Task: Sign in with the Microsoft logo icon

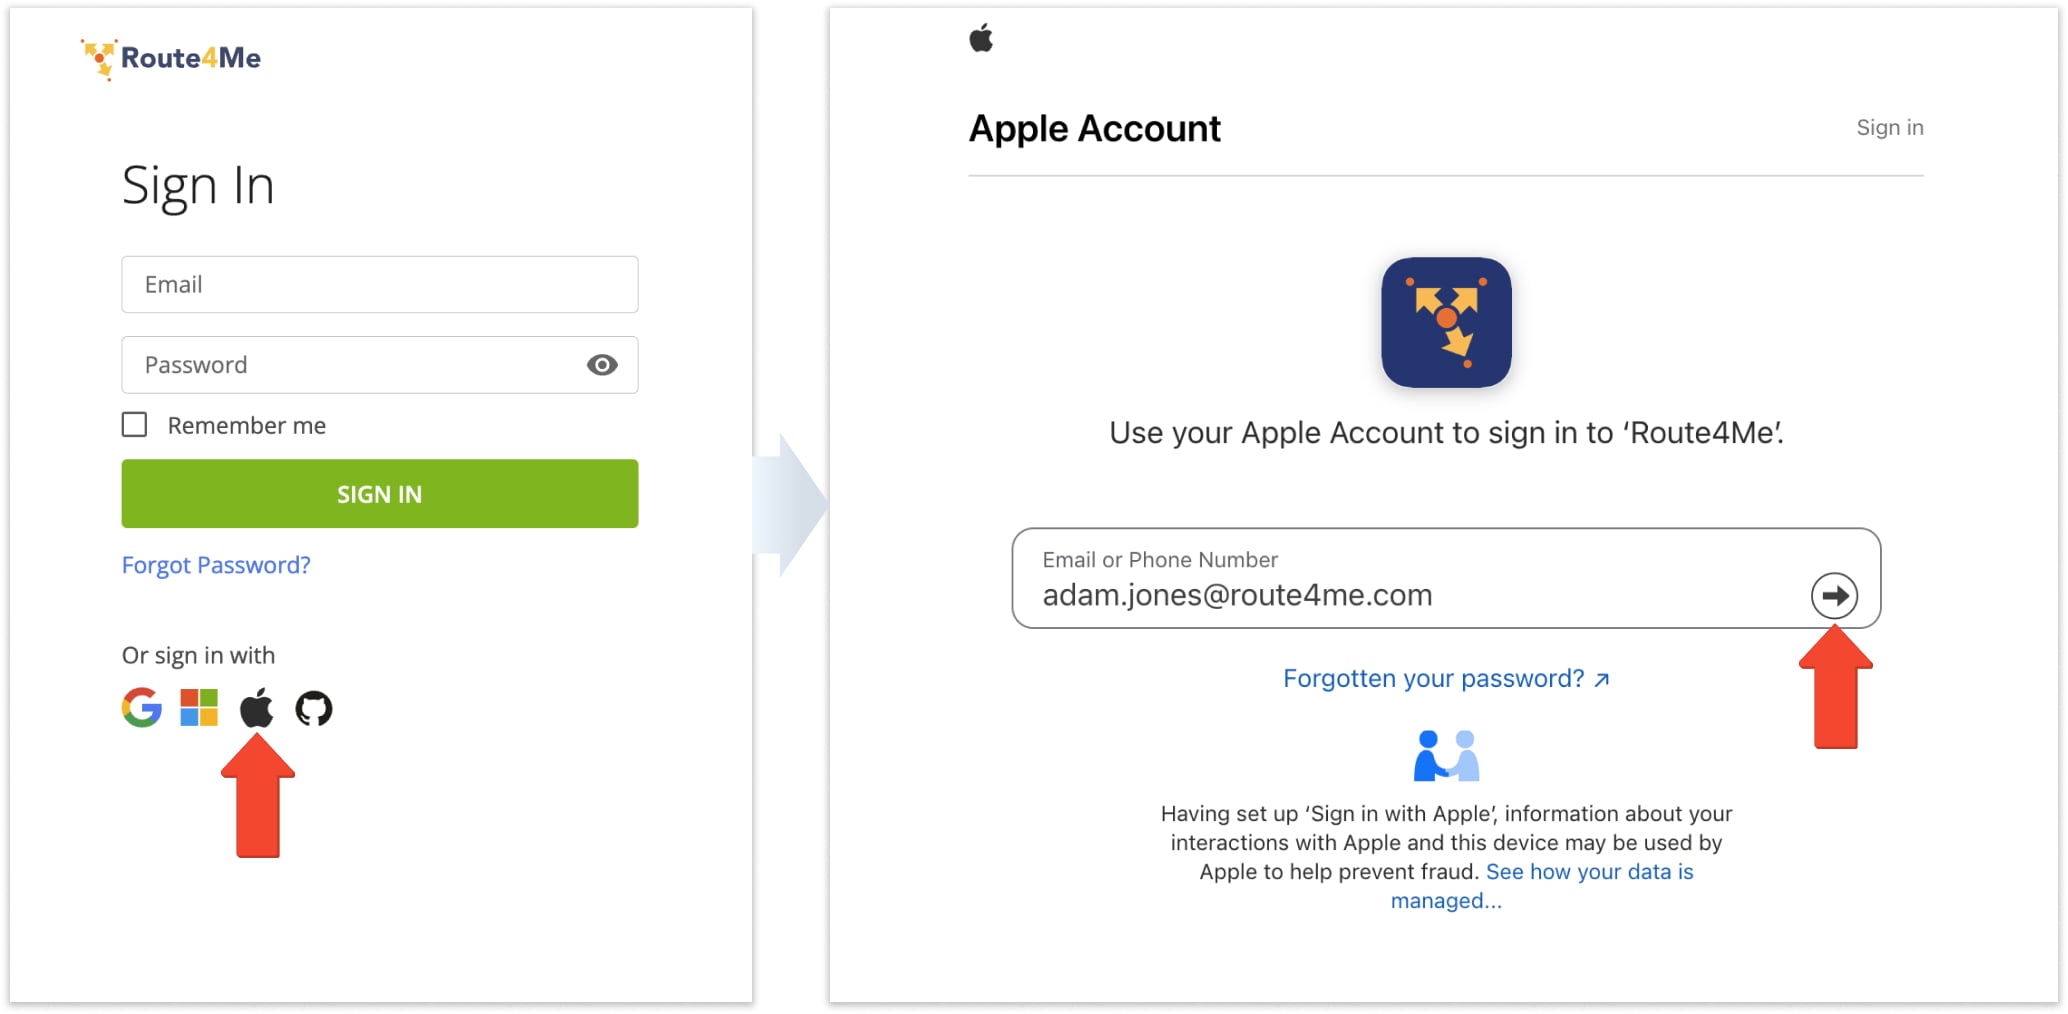Action: (199, 708)
